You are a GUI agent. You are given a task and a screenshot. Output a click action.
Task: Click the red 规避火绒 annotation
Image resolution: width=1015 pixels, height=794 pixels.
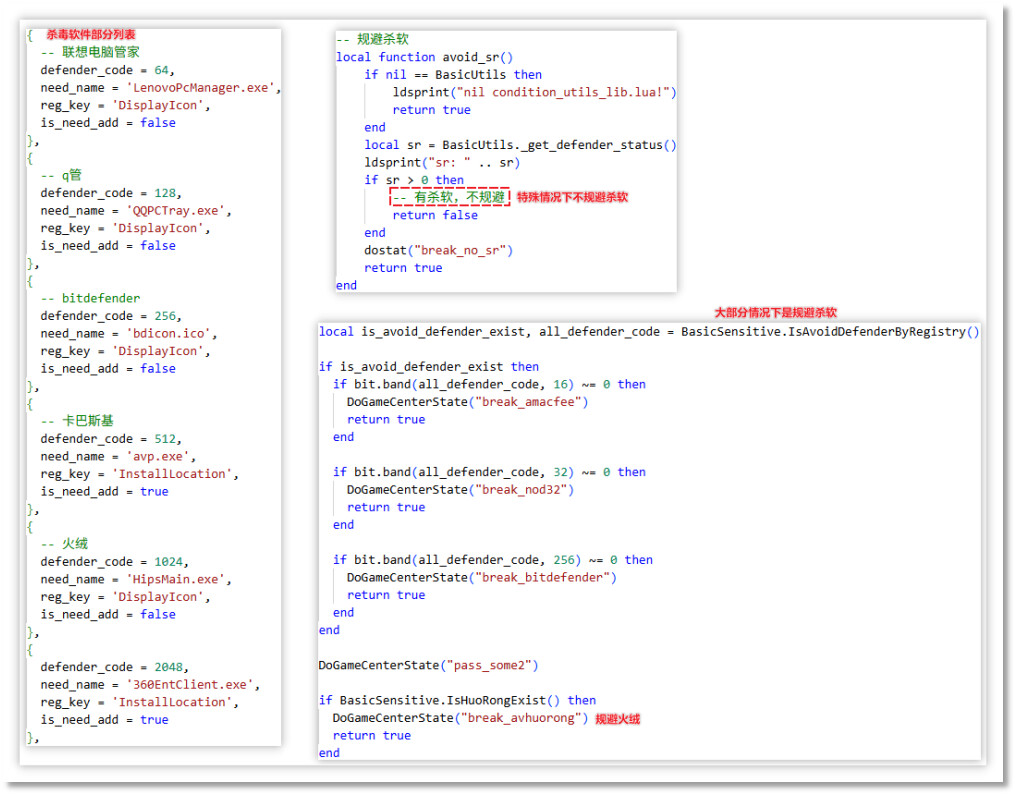[617, 719]
